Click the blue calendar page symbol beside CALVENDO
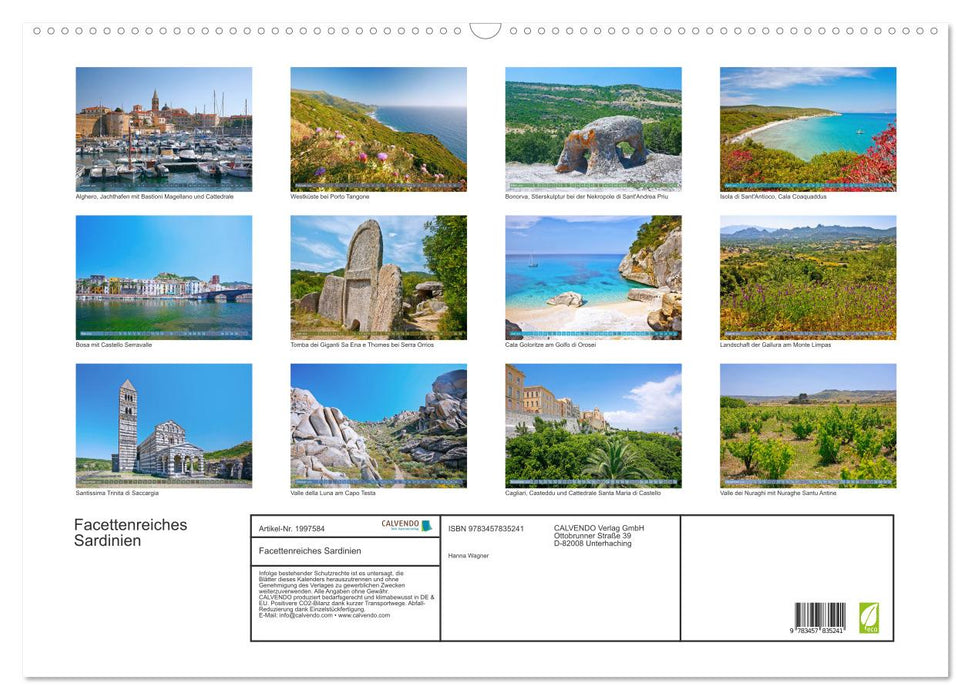This screenshot has width=971, height=700. coord(427,524)
